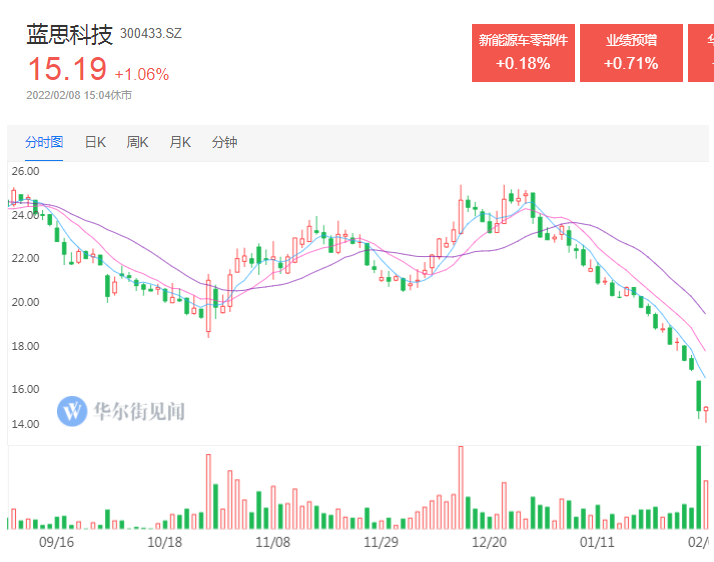Click the 10/18 date axis label
The height and width of the screenshot is (562, 714).
point(164,542)
